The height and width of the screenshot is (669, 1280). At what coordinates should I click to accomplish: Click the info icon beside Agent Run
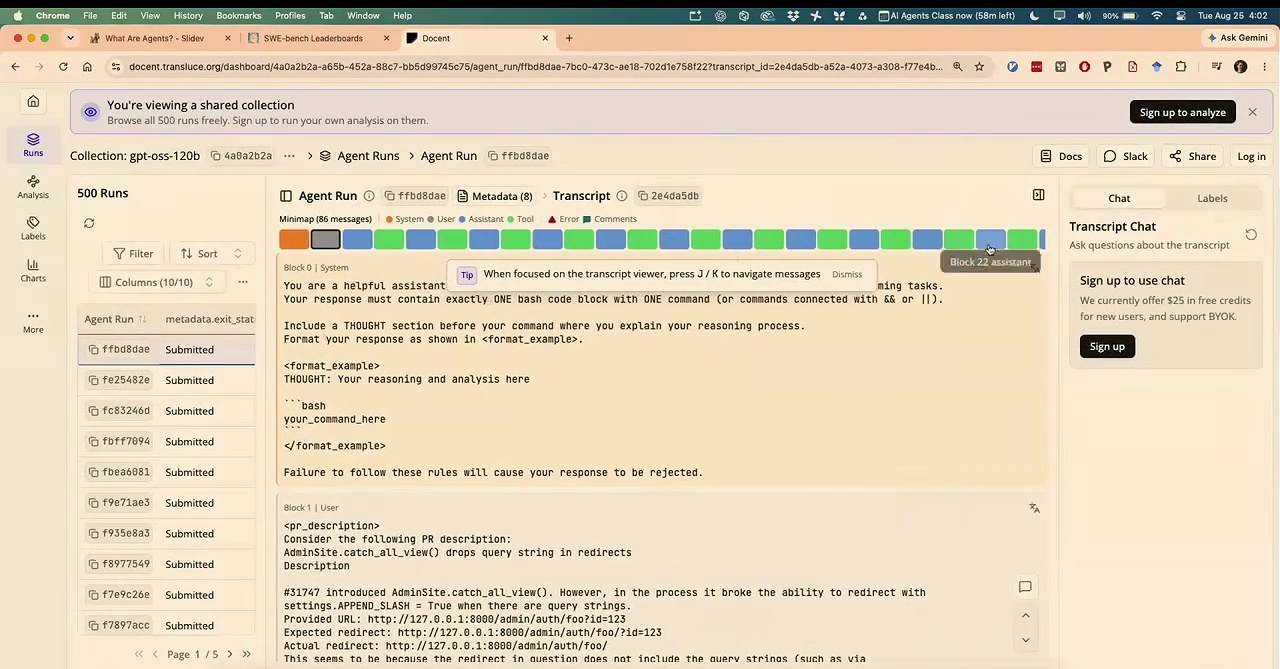pos(369,196)
